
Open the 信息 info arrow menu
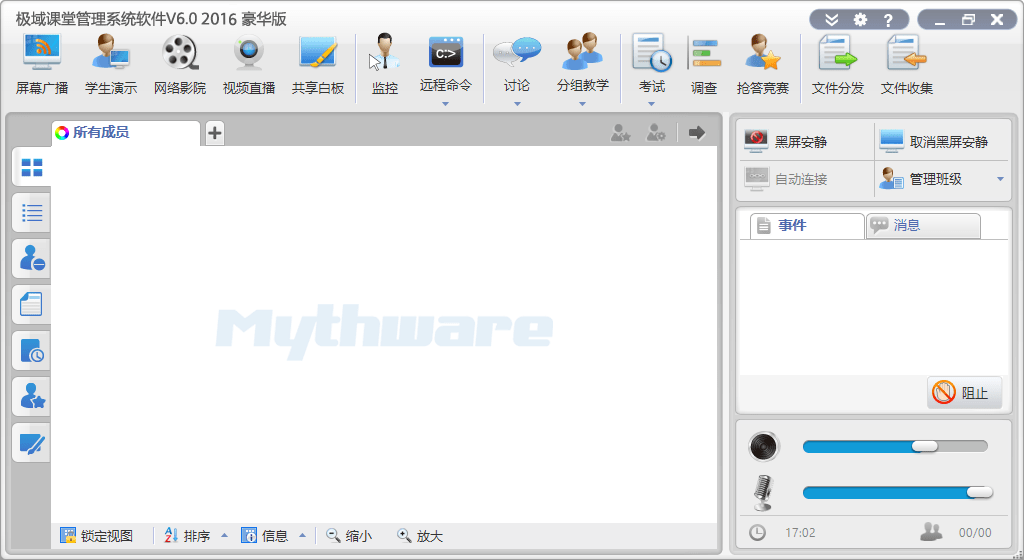pyautogui.click(x=302, y=536)
